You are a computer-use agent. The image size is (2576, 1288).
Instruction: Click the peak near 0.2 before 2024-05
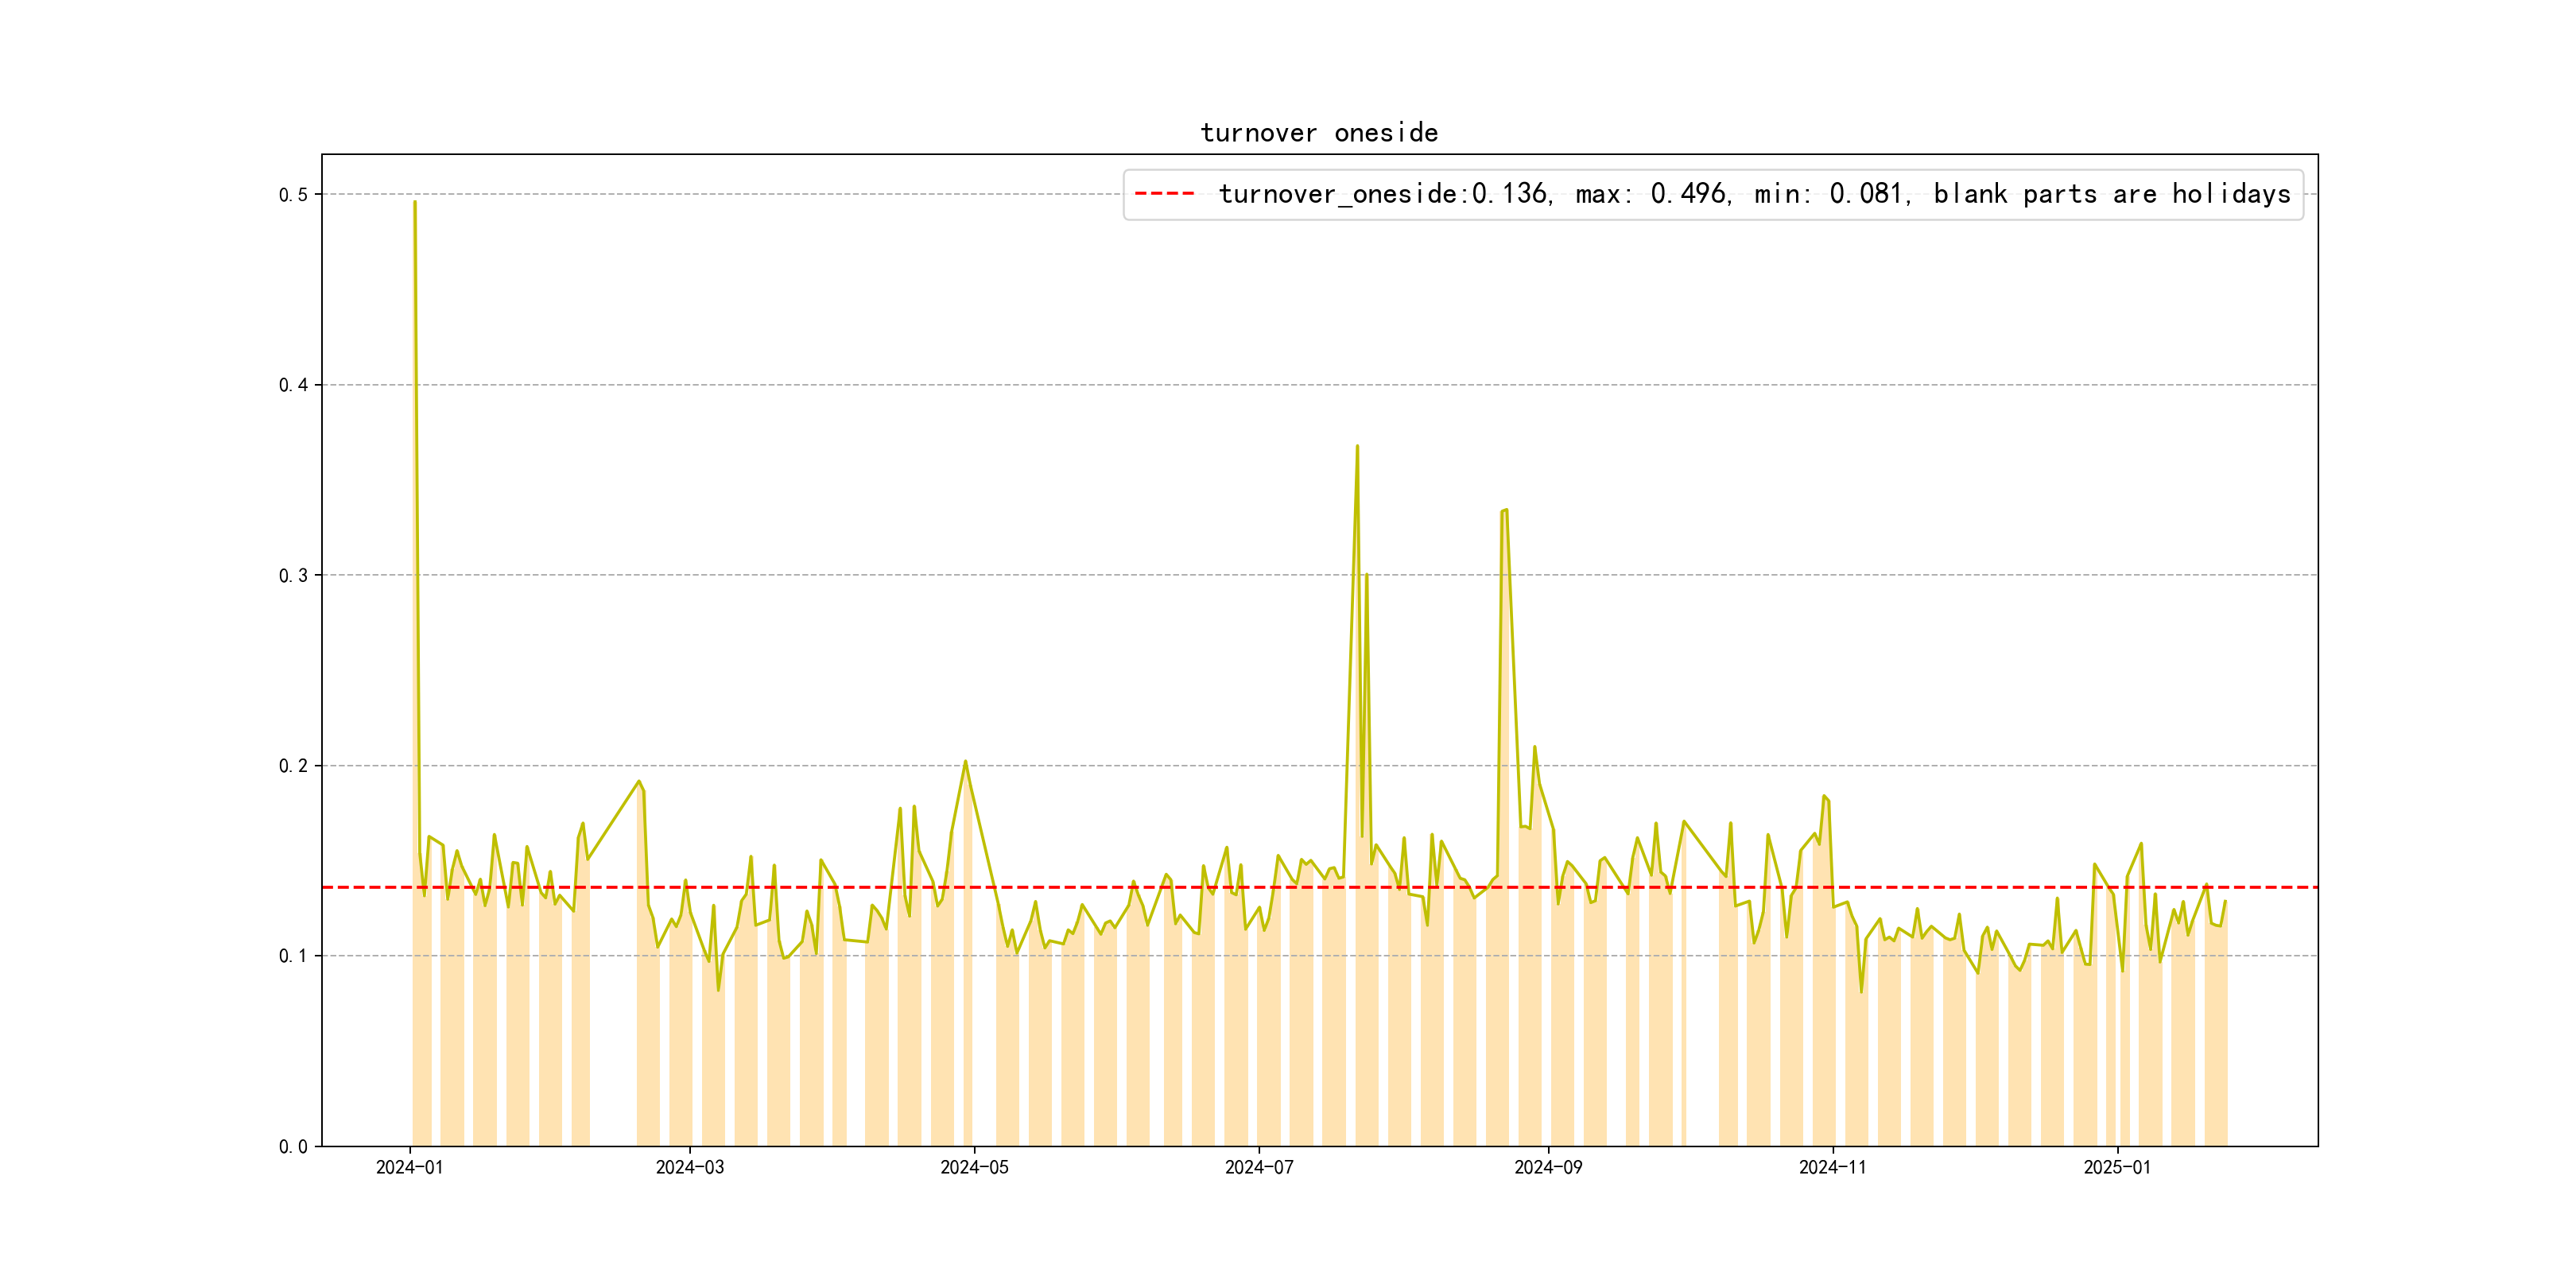(965, 762)
